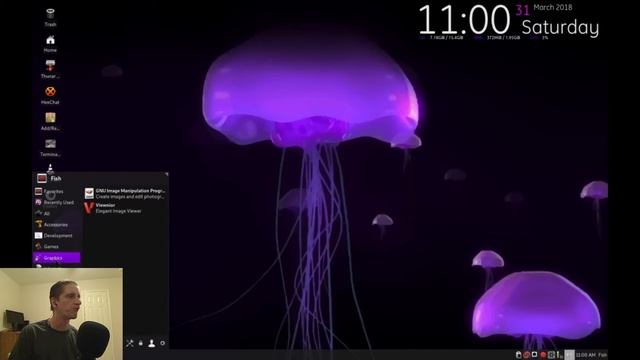Open the settings tools icon in menu footer

point(130,343)
